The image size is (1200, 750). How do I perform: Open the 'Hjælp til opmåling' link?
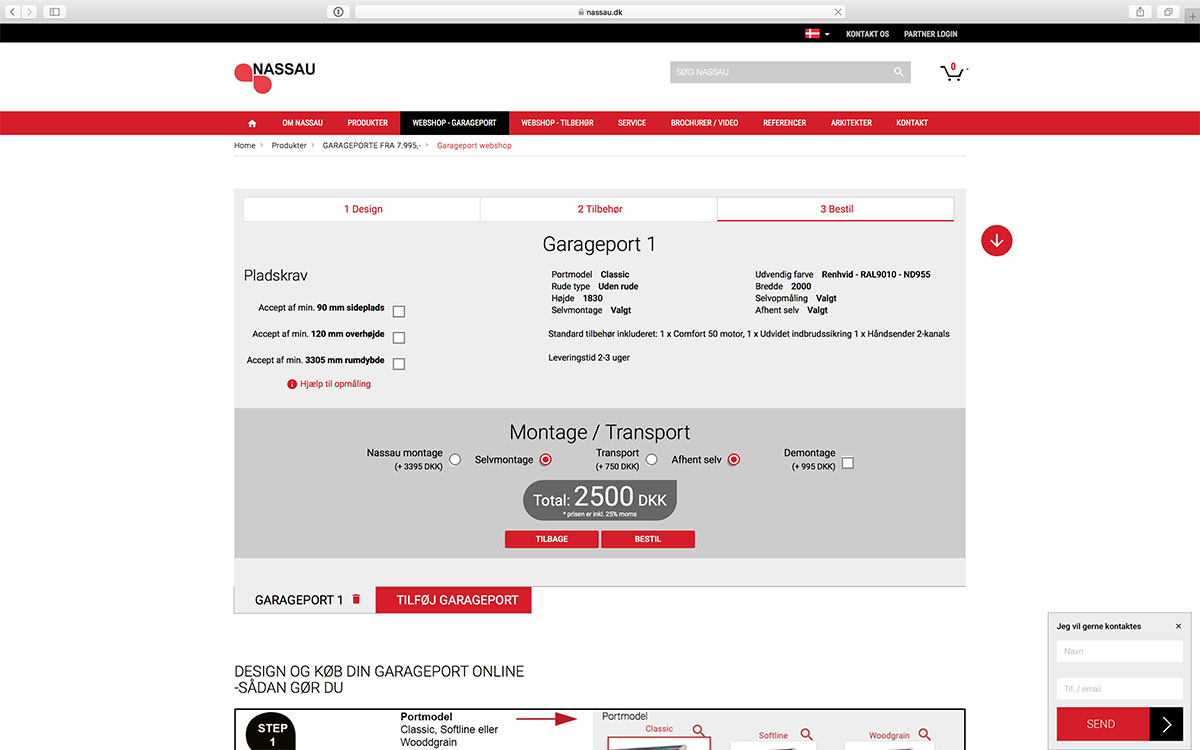pos(329,384)
